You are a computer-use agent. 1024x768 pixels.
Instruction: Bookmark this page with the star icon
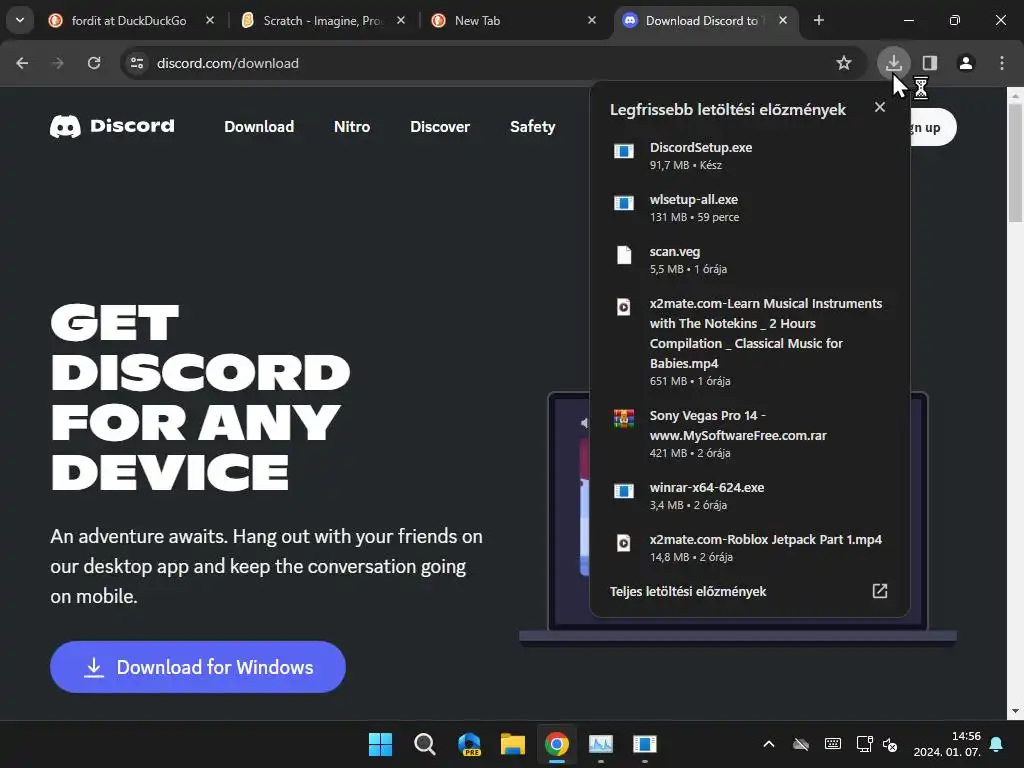coord(844,63)
